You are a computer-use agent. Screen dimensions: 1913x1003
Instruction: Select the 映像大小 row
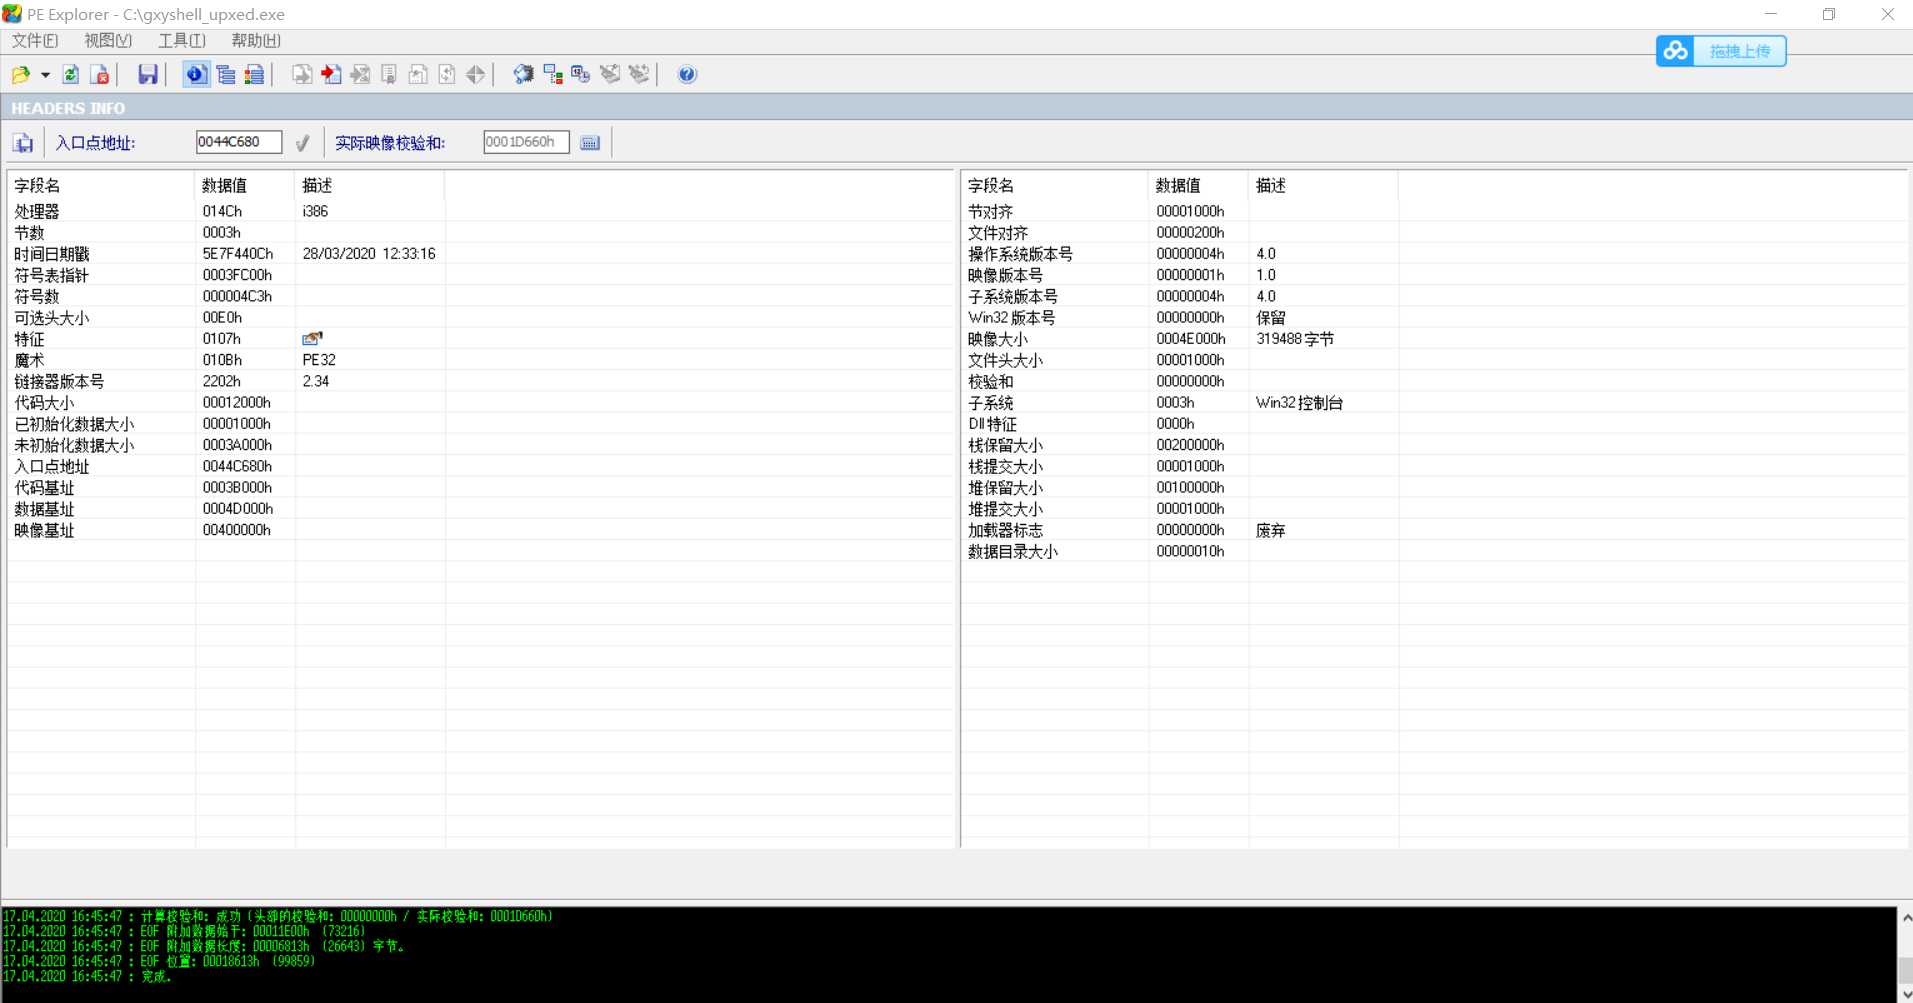point(1434,339)
